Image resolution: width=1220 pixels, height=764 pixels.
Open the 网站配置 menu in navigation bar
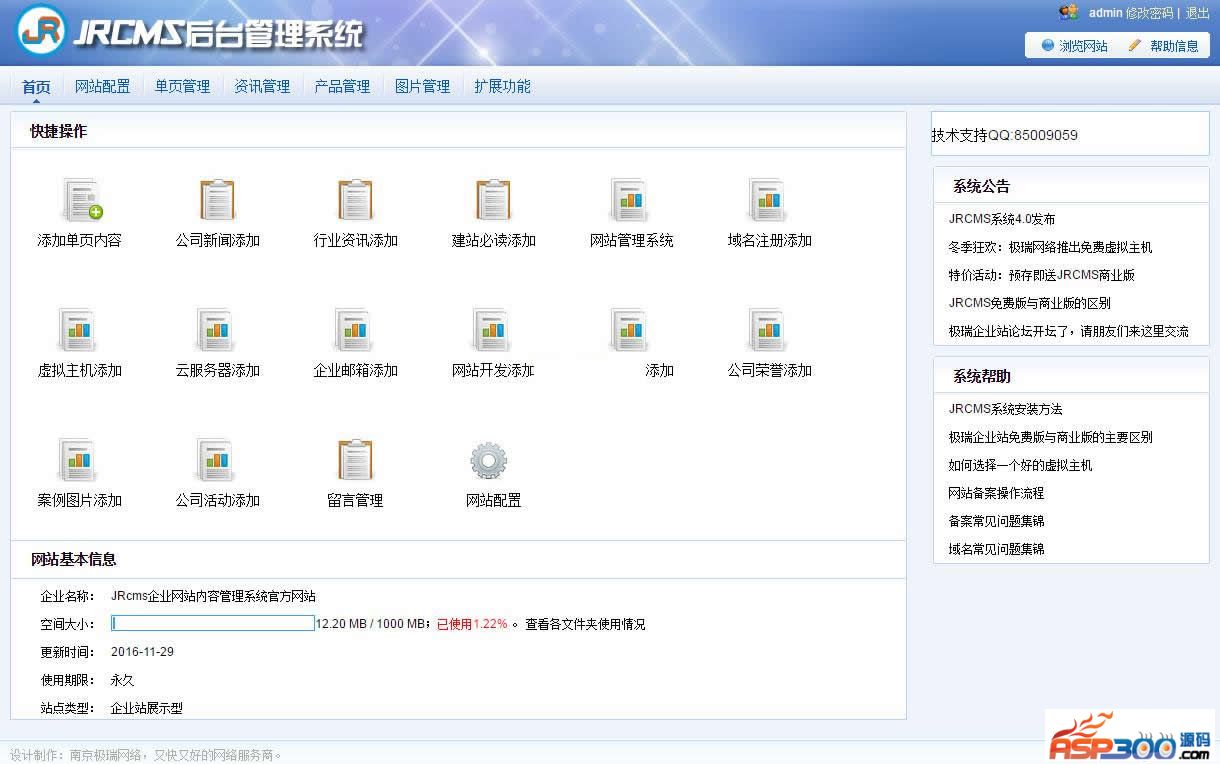point(102,86)
